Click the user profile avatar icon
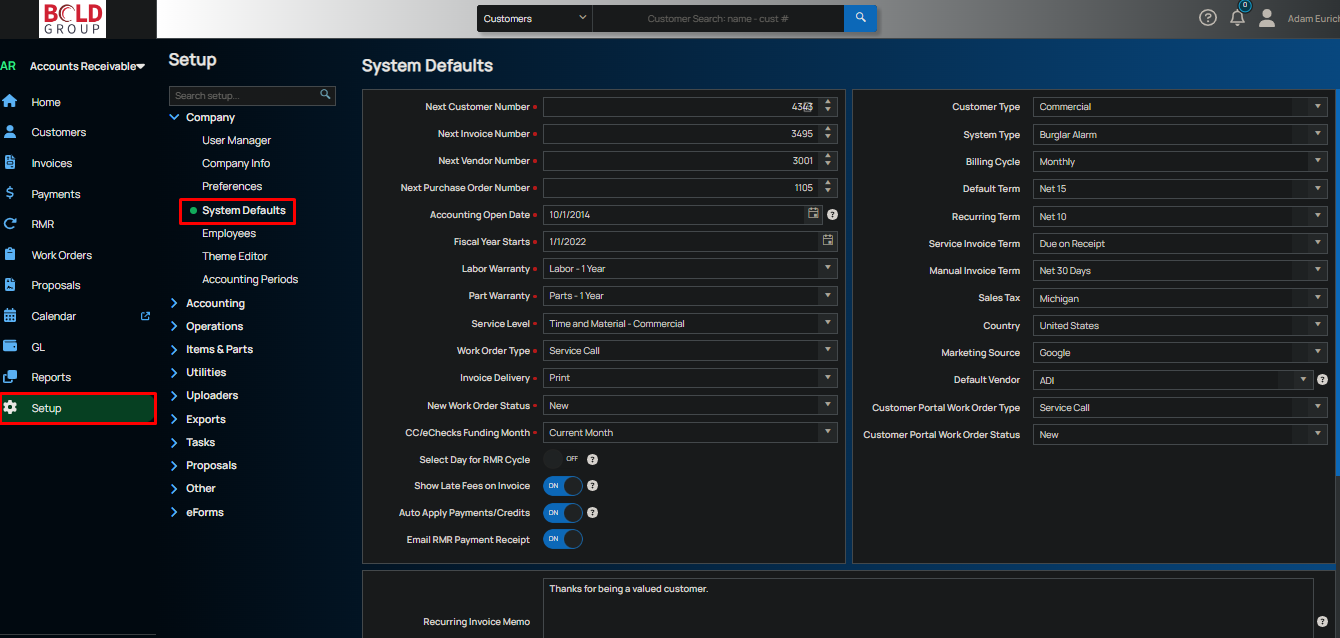This screenshot has height=638, width=1340. (x=1267, y=18)
